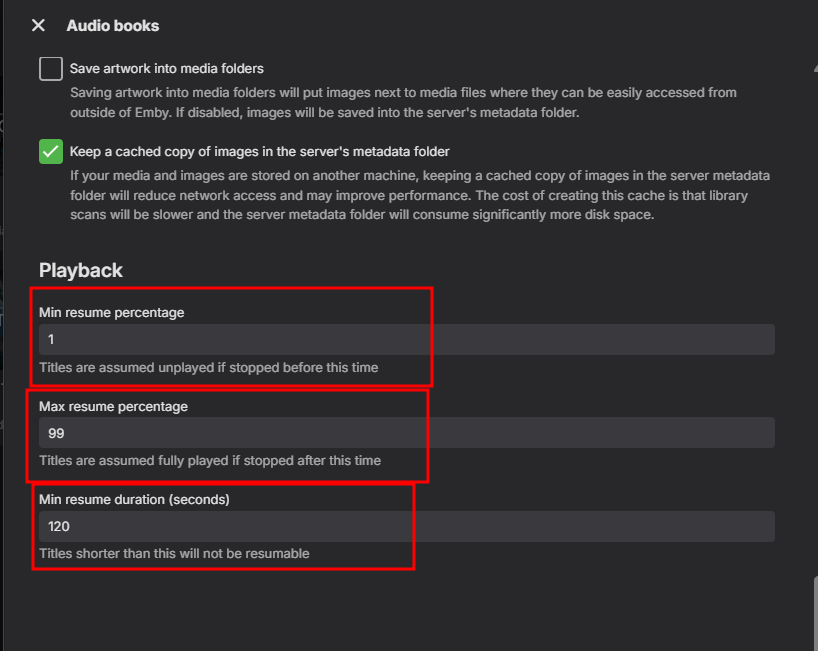
Task: Click the assumed unplayed hint text
Action: [208, 367]
